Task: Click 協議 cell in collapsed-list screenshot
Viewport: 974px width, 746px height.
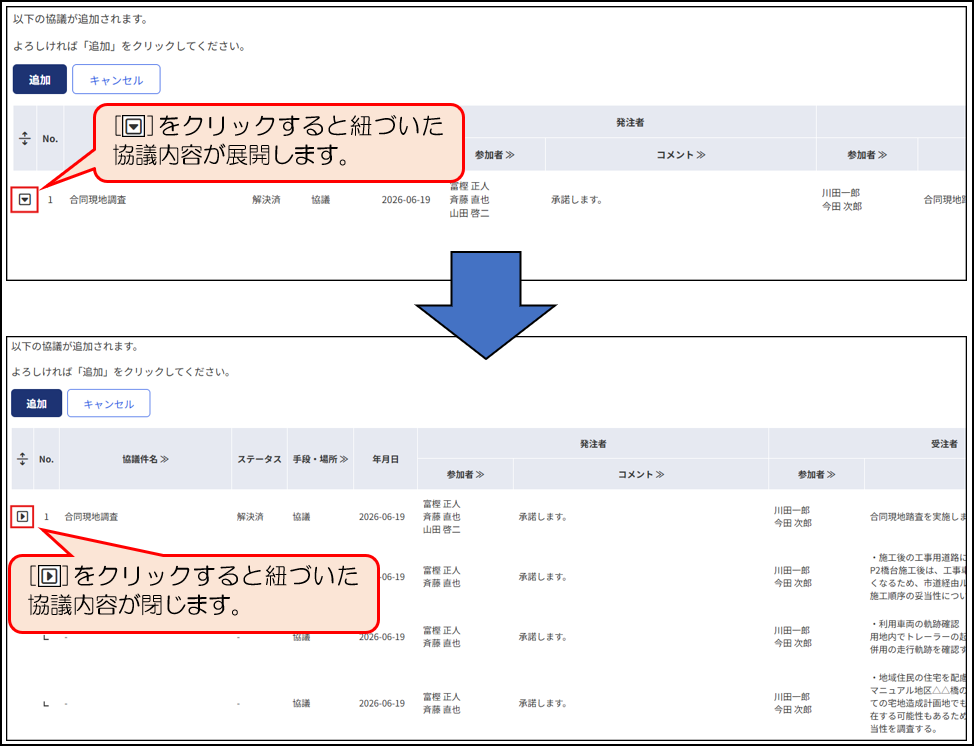Action: coord(321,200)
